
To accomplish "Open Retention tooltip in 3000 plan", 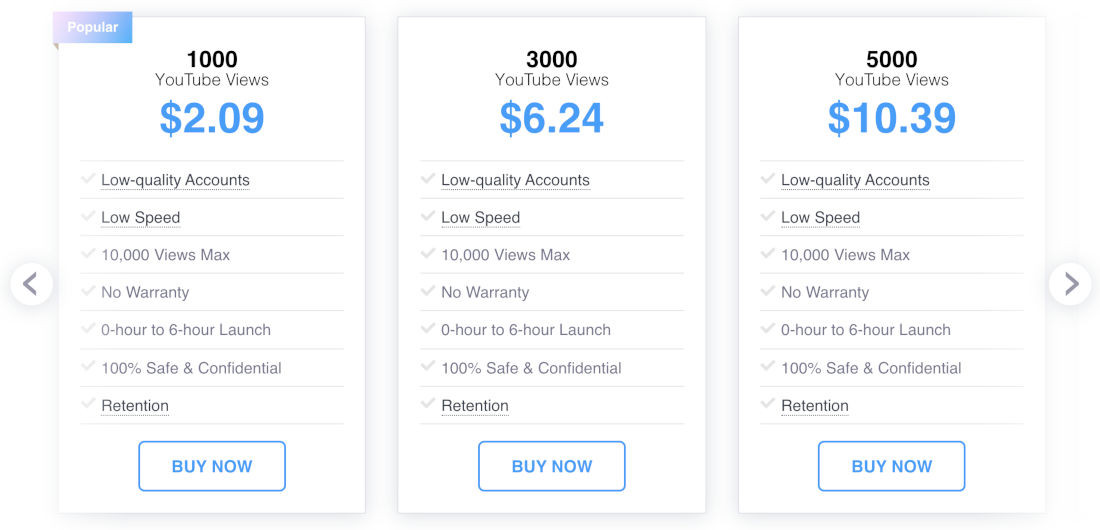I will tap(475, 406).
